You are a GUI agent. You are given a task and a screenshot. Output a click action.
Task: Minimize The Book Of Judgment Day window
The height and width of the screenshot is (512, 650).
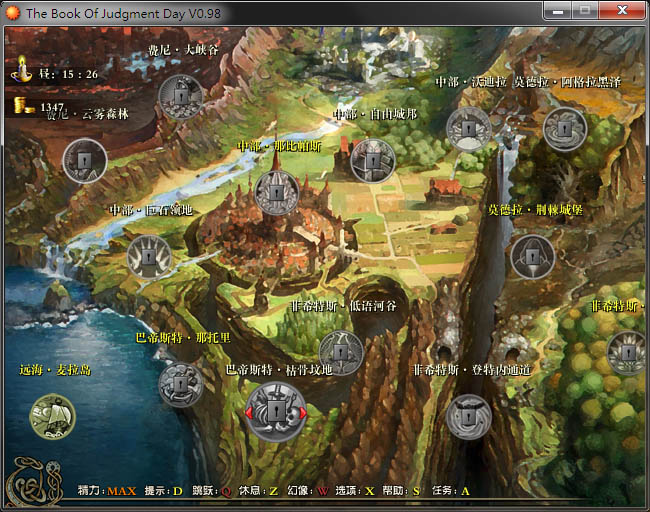coord(558,10)
